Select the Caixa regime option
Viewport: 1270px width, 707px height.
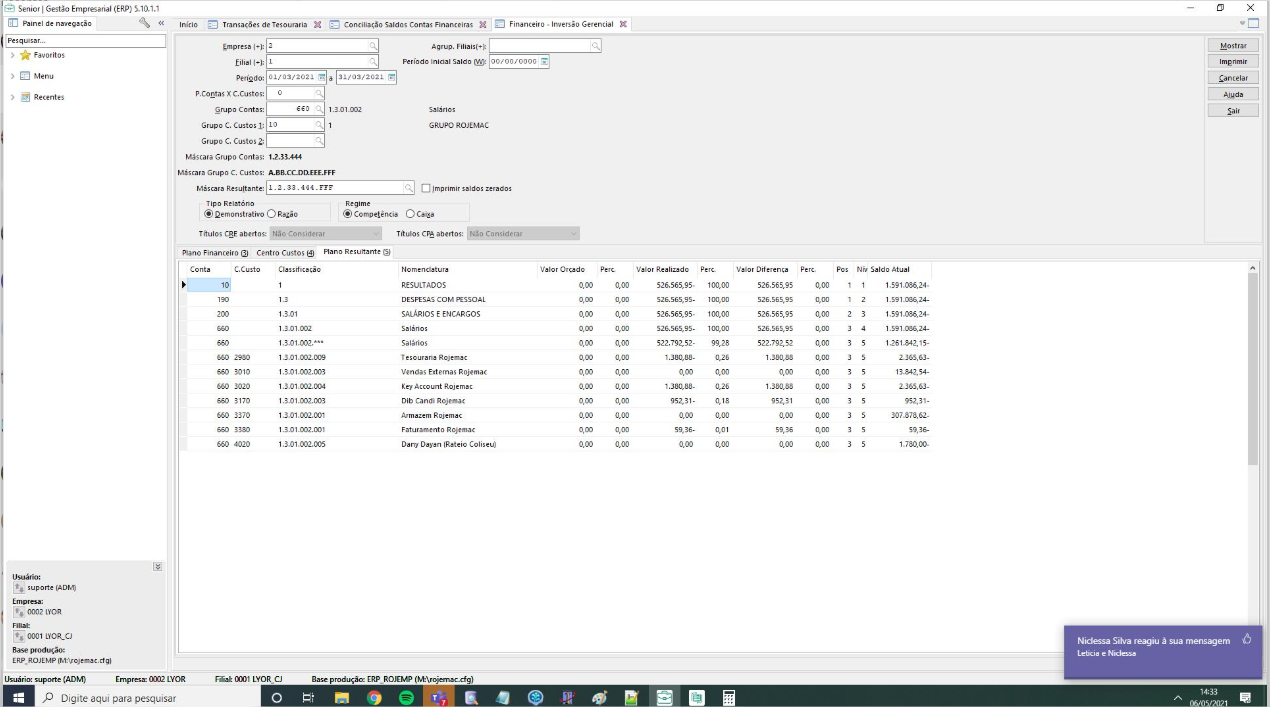tap(410, 214)
